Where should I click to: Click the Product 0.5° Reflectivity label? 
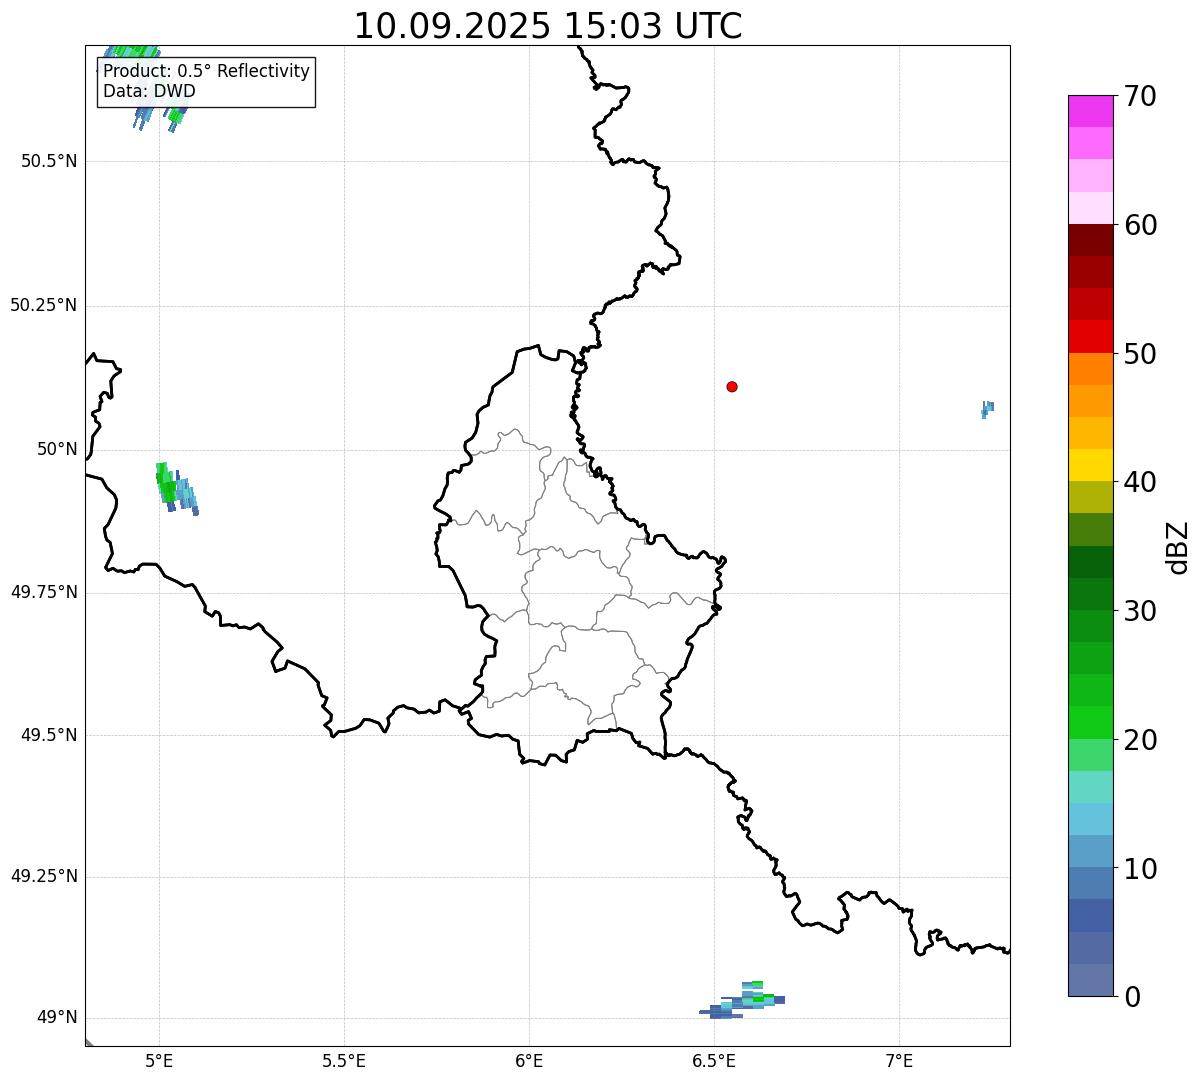[x=206, y=72]
